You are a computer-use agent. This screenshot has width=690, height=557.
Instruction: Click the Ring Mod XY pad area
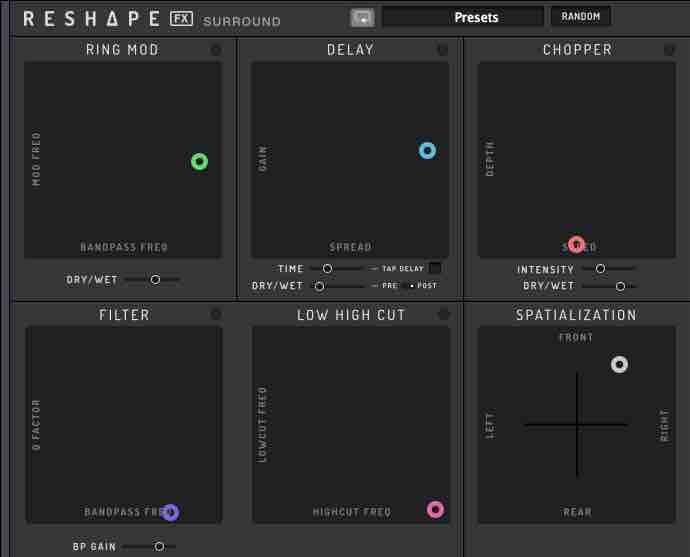pyautogui.click(x=123, y=160)
